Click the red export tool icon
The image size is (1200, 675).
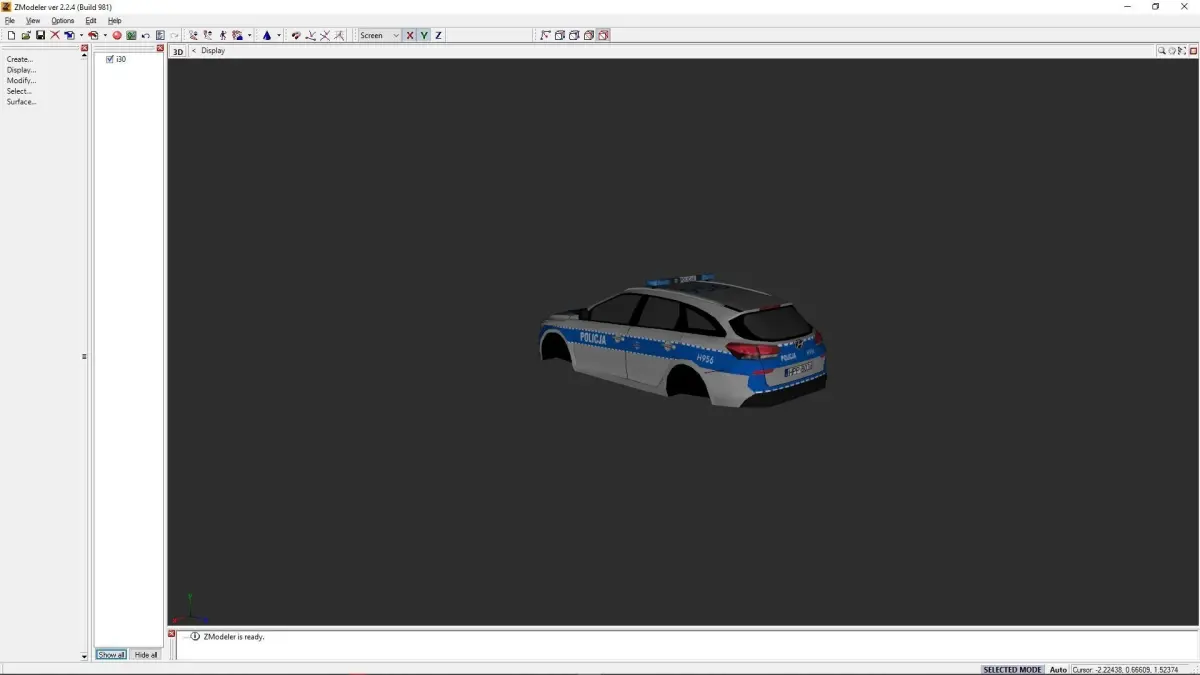click(93, 35)
